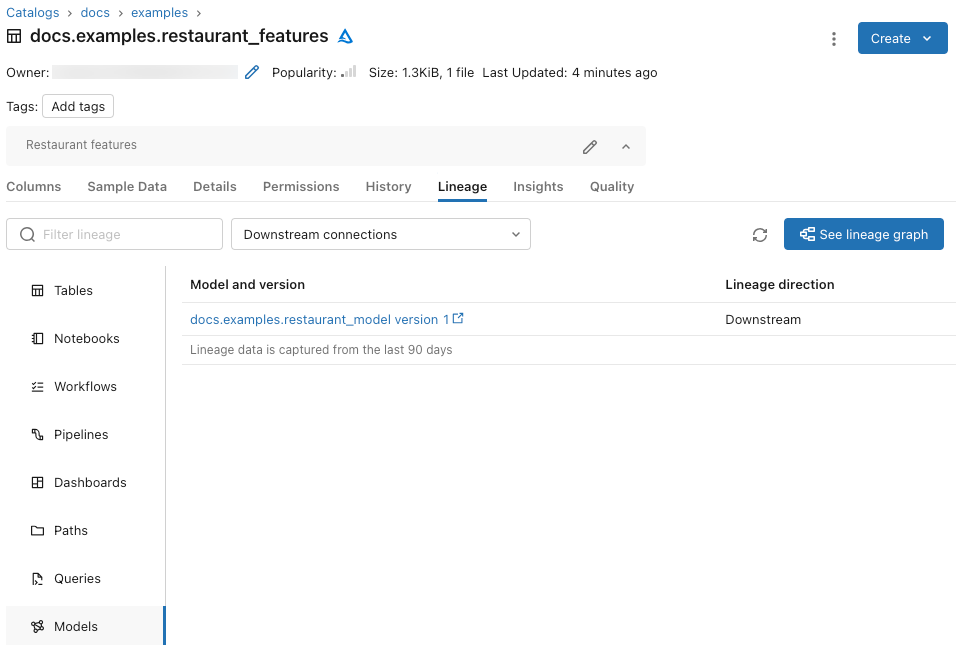
Task: Expand the Create button dropdown
Action: pos(927,37)
